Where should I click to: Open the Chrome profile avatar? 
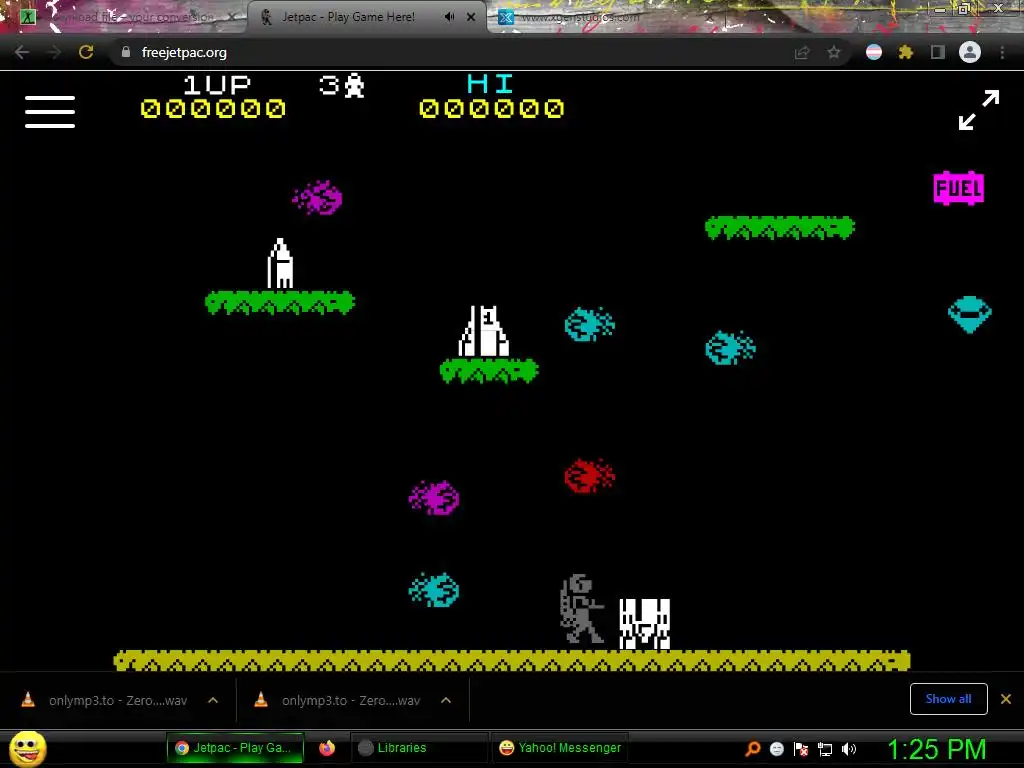pyautogui.click(x=970, y=52)
